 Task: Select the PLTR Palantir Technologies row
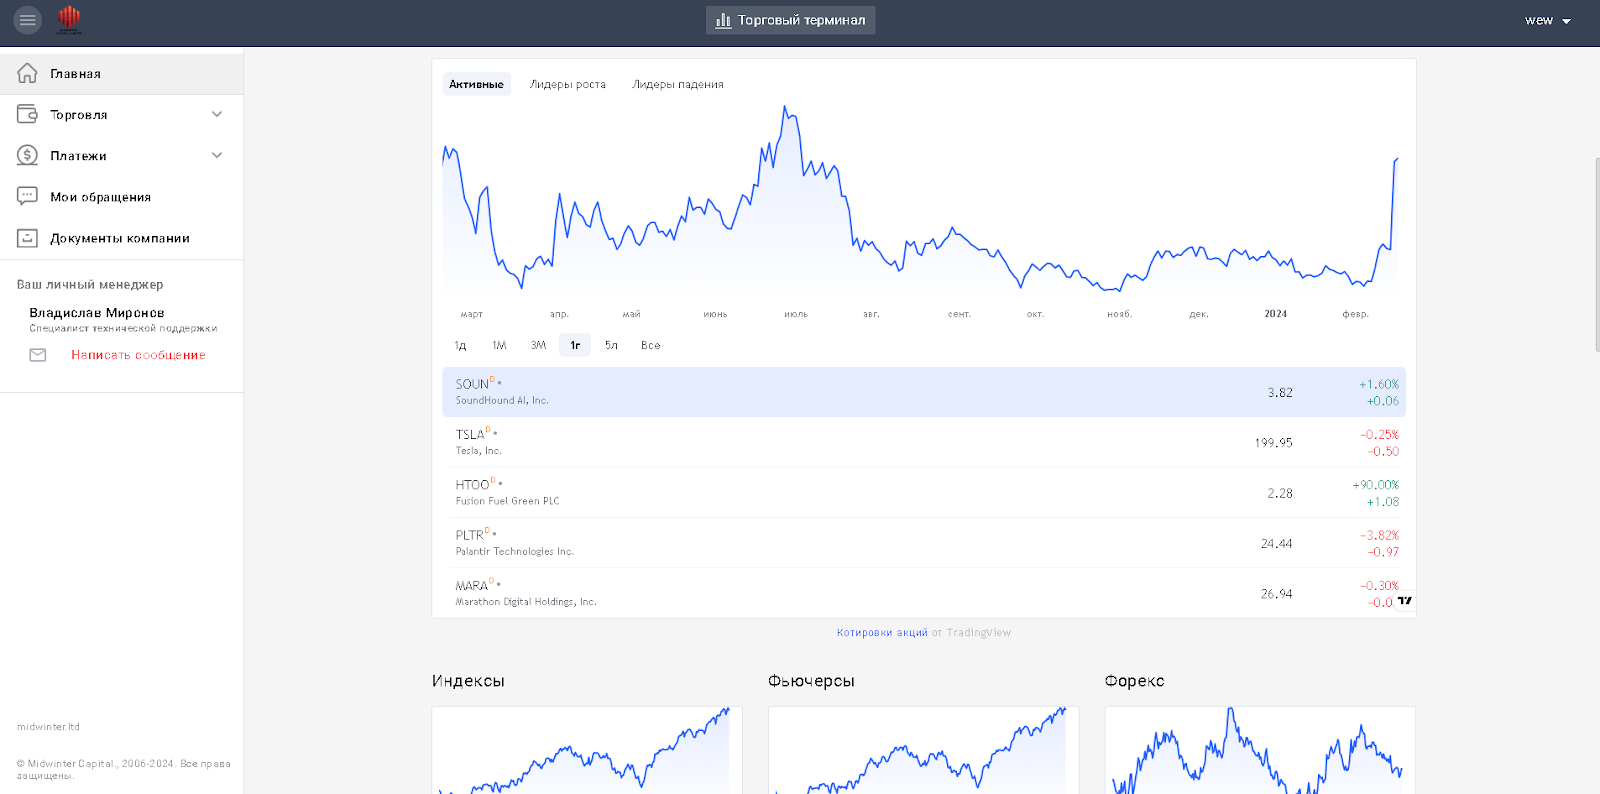pos(924,543)
